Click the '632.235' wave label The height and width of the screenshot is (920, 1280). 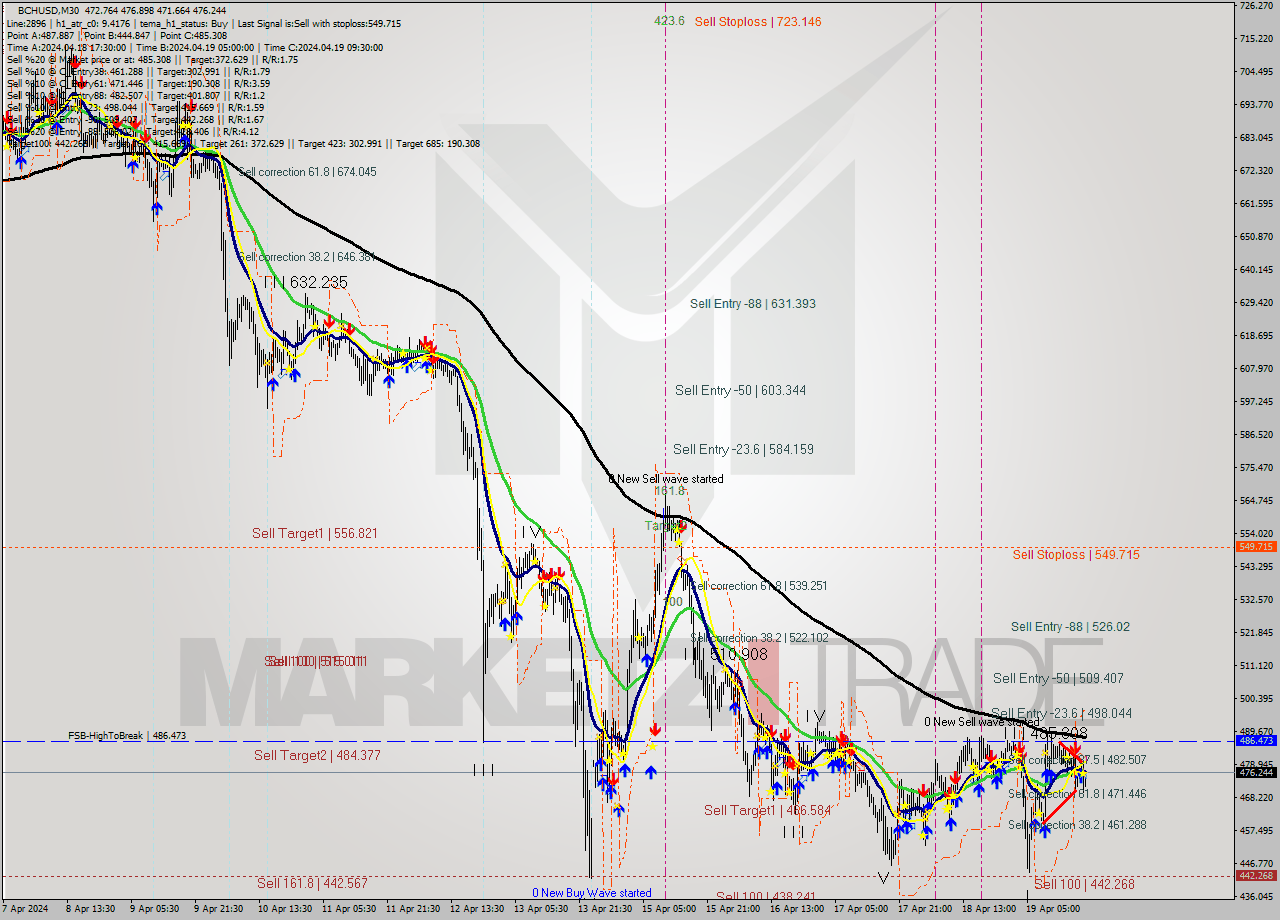[318, 283]
